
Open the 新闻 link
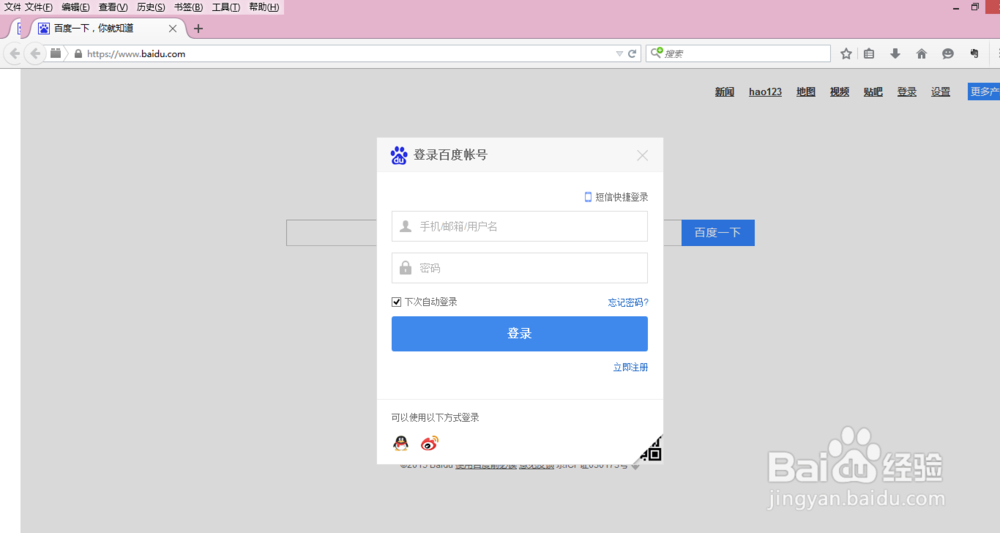tap(724, 92)
